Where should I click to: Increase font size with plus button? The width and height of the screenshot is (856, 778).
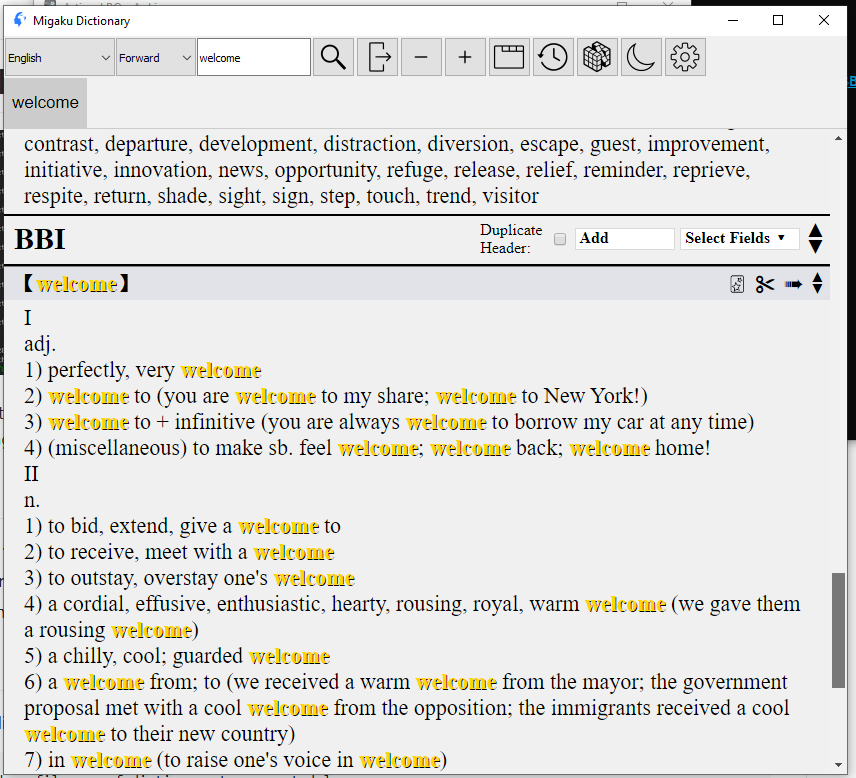465,57
